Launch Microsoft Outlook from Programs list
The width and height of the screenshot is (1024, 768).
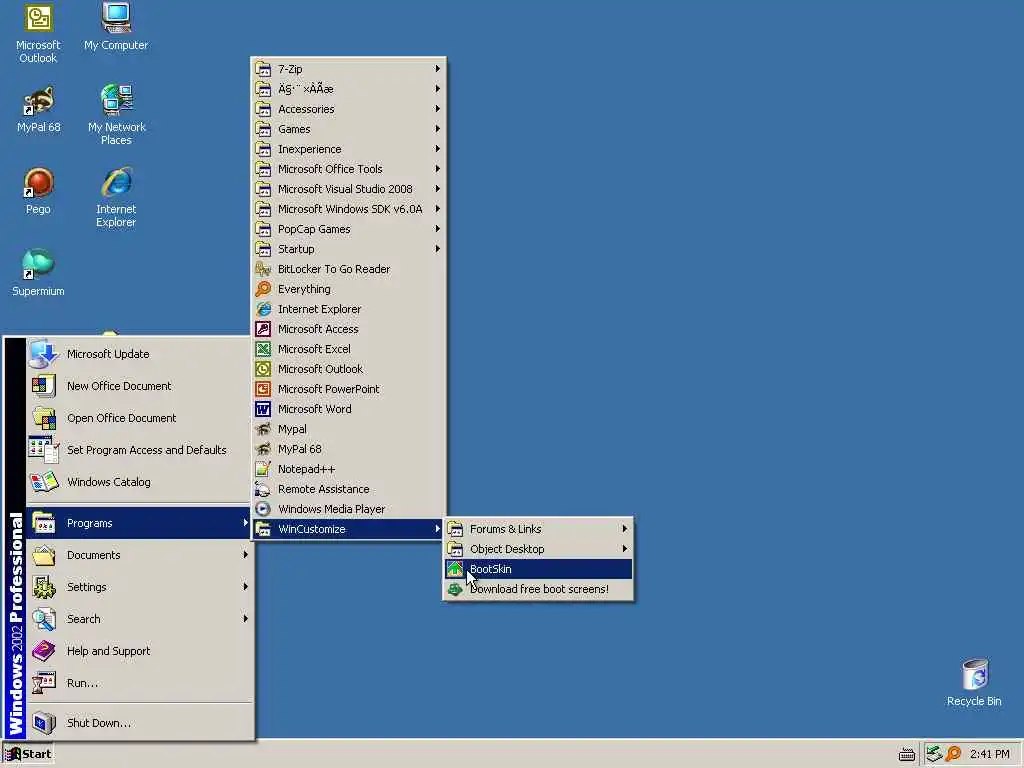click(349, 369)
